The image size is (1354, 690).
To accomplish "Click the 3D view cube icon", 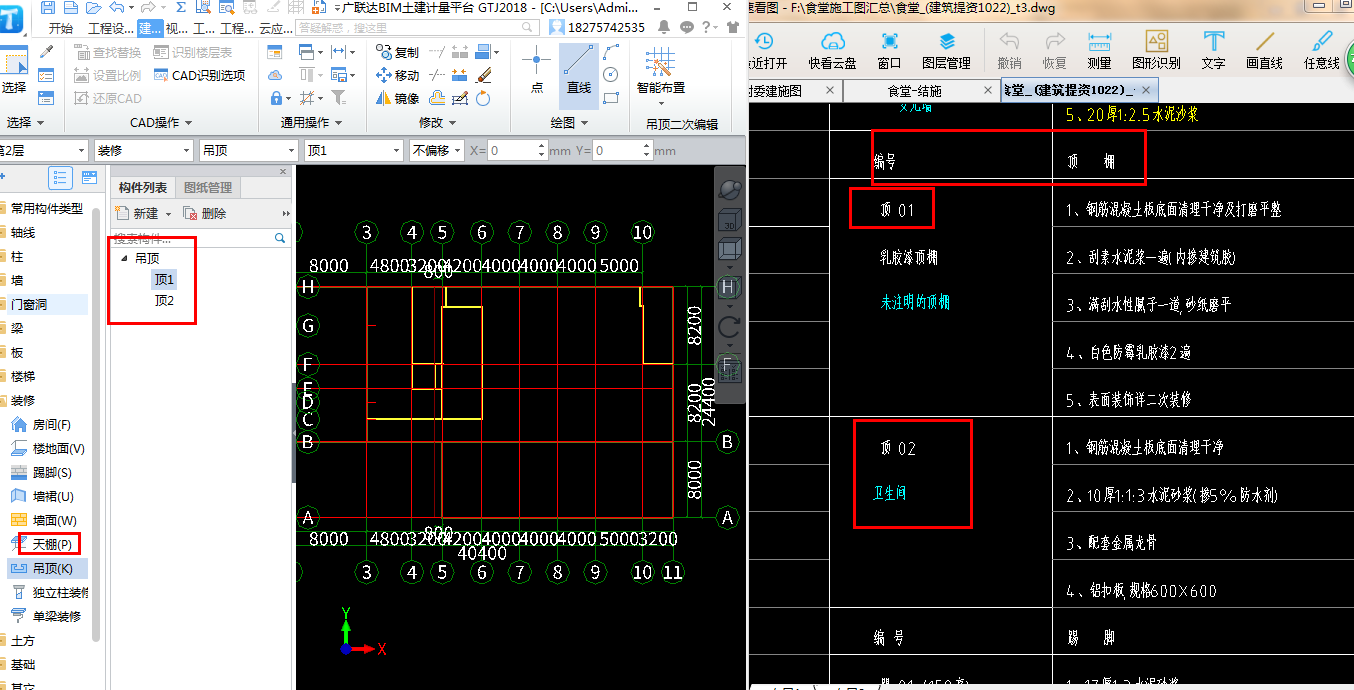I will [x=730, y=219].
